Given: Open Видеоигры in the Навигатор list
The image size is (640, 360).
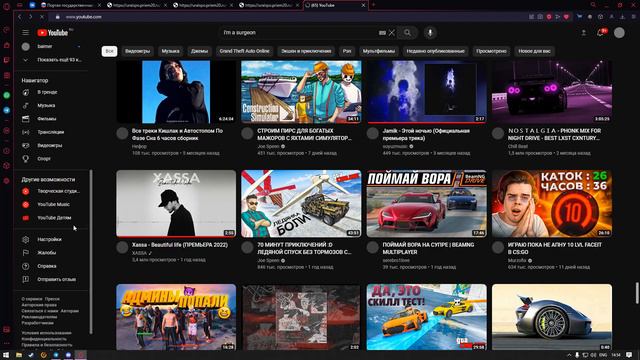Looking at the screenshot, I should pyautogui.click(x=51, y=145).
